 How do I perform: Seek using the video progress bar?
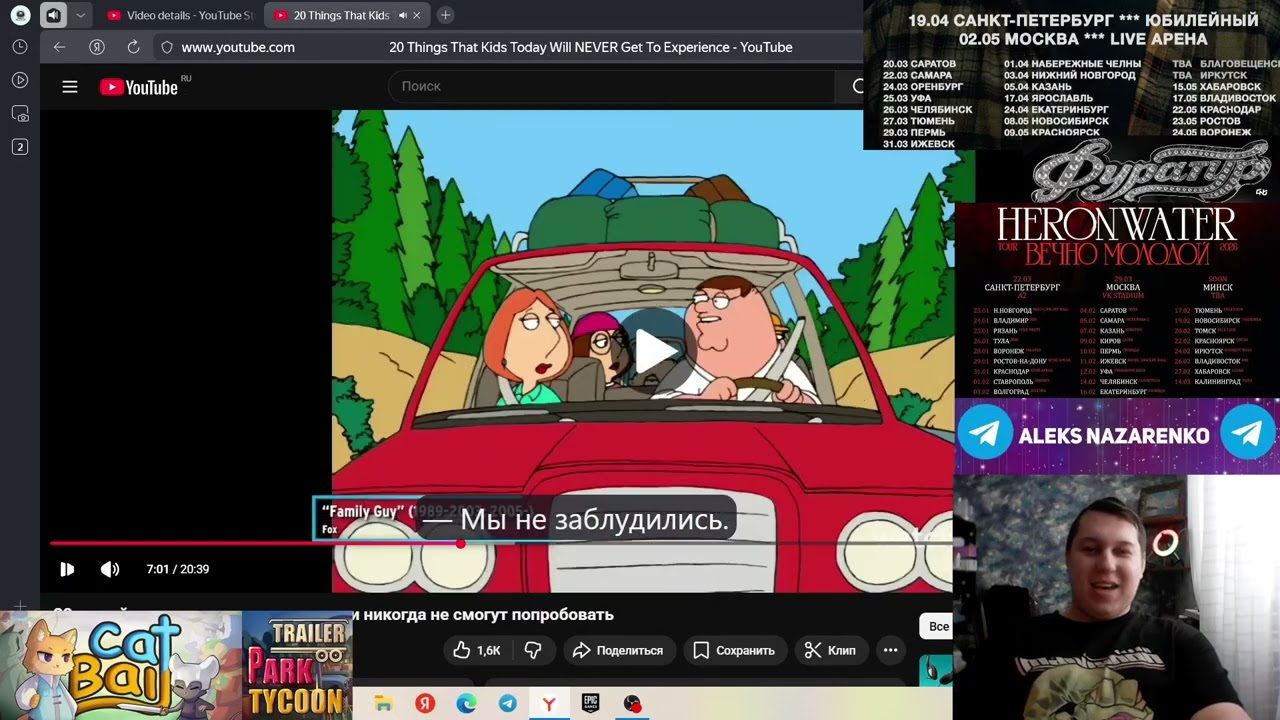pos(500,544)
